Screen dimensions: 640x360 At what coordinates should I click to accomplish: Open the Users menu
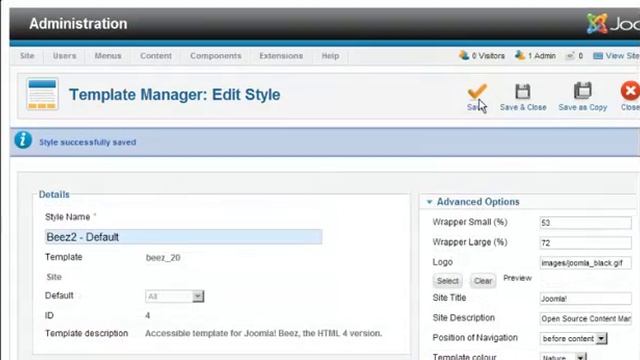click(64, 56)
